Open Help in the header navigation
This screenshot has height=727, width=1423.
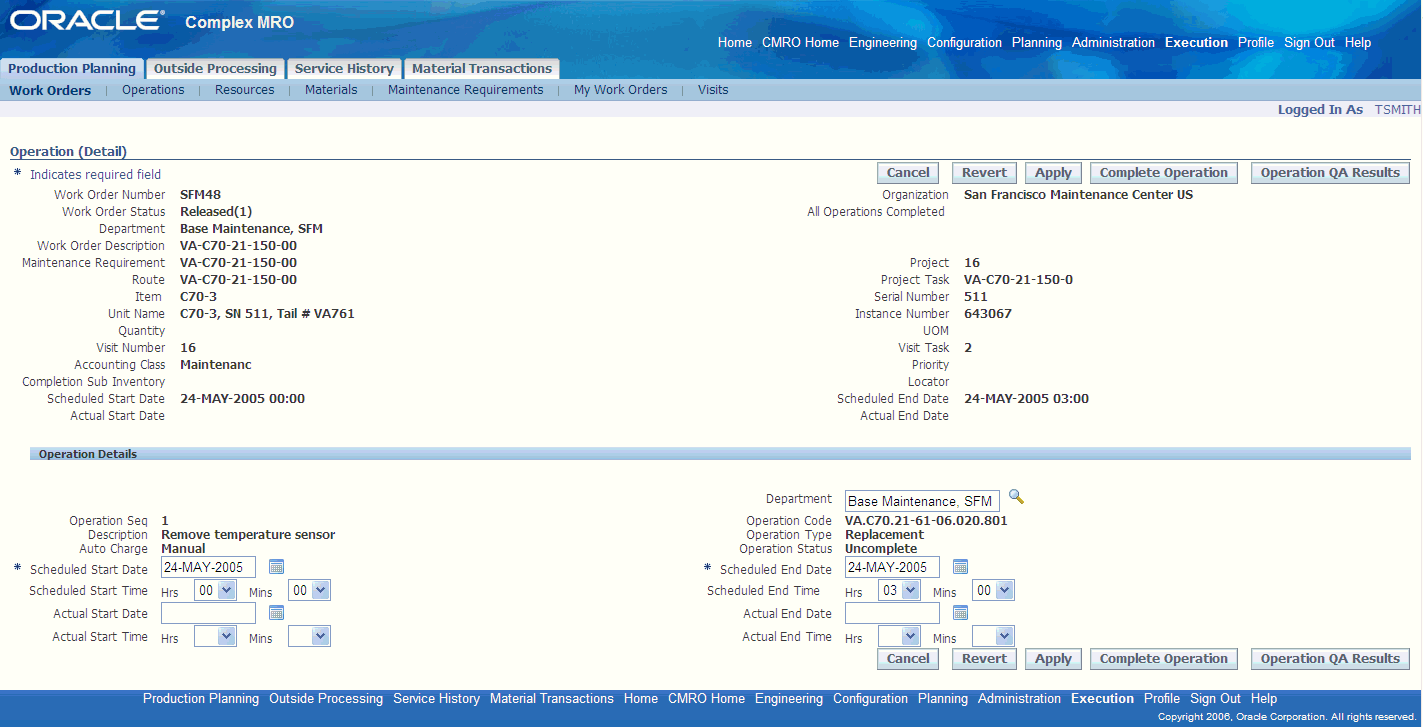[x=1358, y=43]
